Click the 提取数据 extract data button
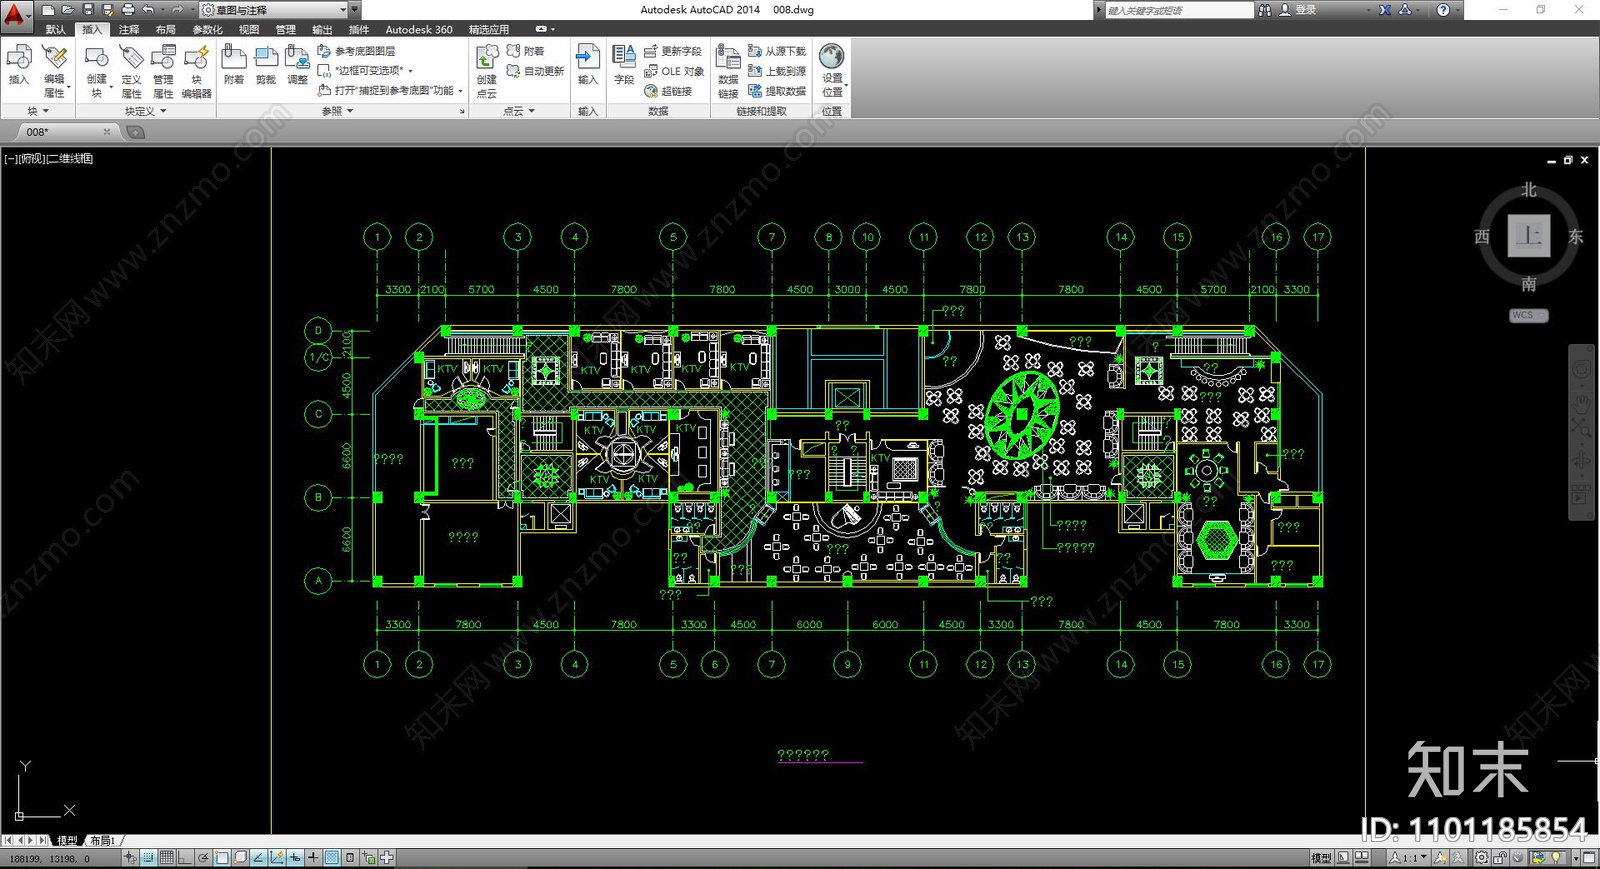 tap(777, 91)
